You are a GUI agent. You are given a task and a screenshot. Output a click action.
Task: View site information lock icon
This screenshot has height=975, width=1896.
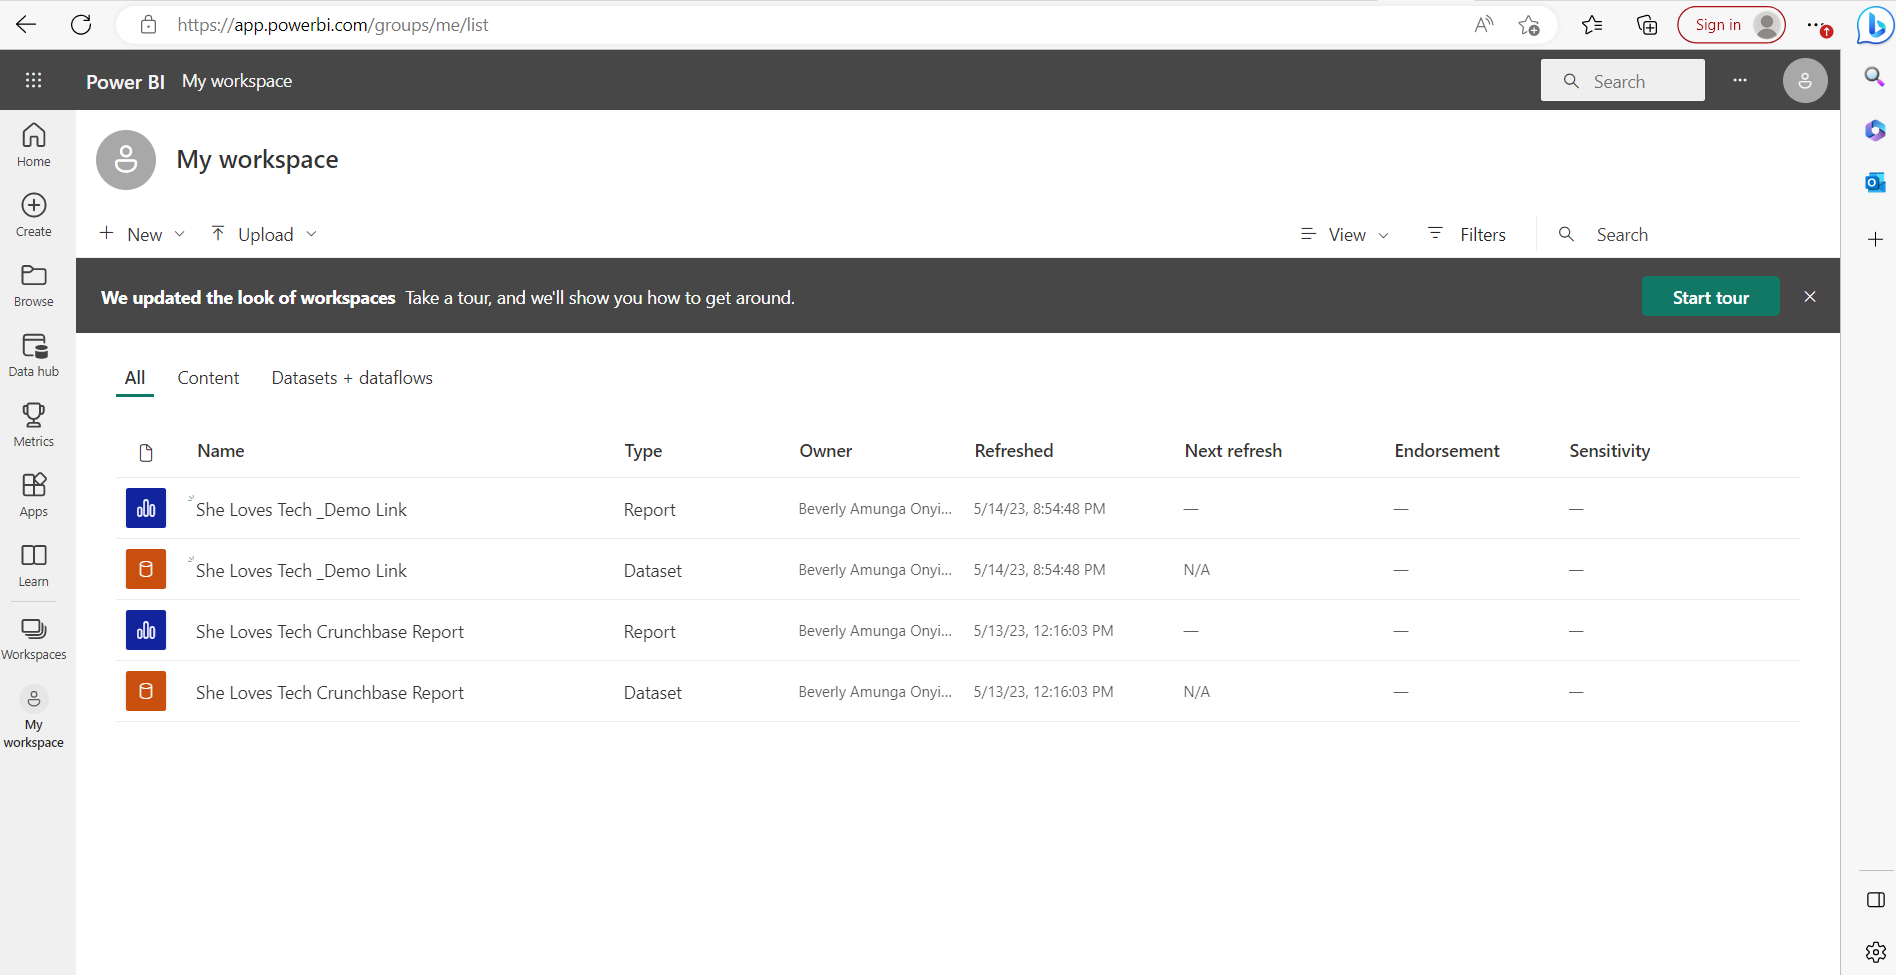click(x=148, y=25)
